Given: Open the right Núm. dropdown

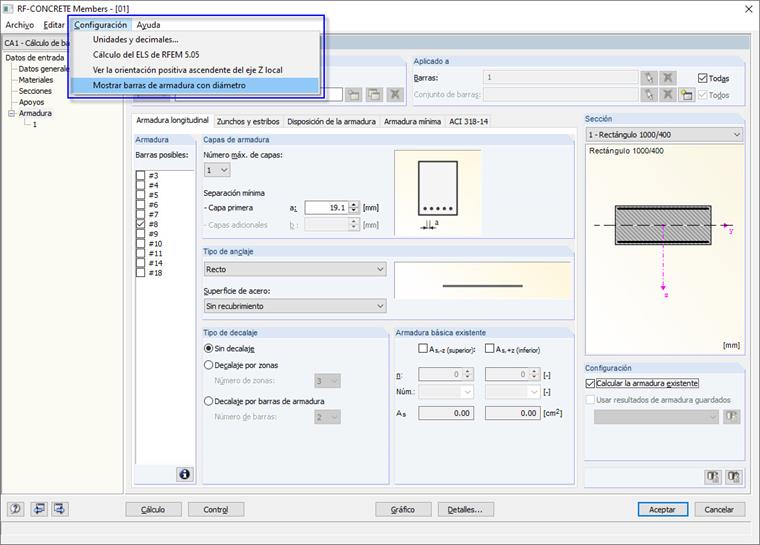Looking at the screenshot, I should pyautogui.click(x=513, y=392).
